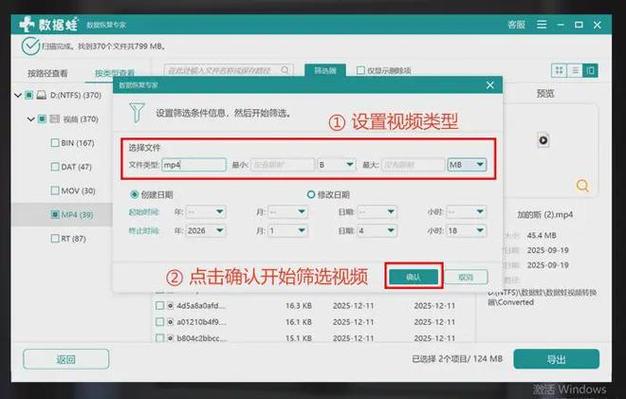Image resolution: width=626 pixels, height=399 pixels.
Task: Check the MOV (30) checkbox
Action: (55, 191)
